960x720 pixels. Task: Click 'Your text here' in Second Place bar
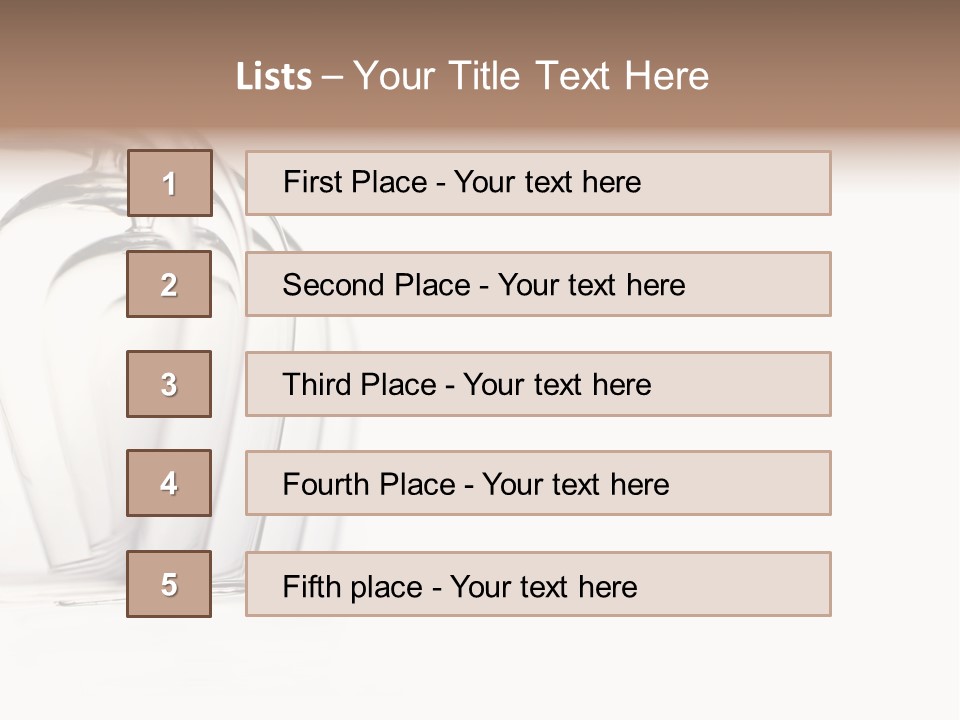(x=591, y=285)
